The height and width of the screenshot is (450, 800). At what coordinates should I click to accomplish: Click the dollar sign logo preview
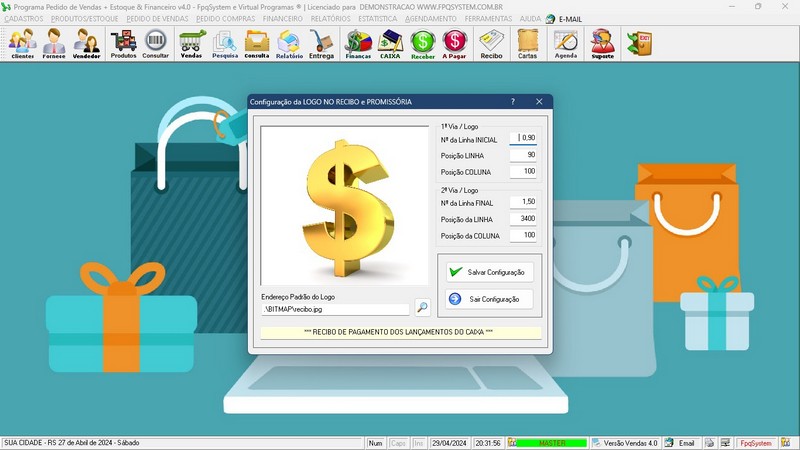(x=345, y=206)
